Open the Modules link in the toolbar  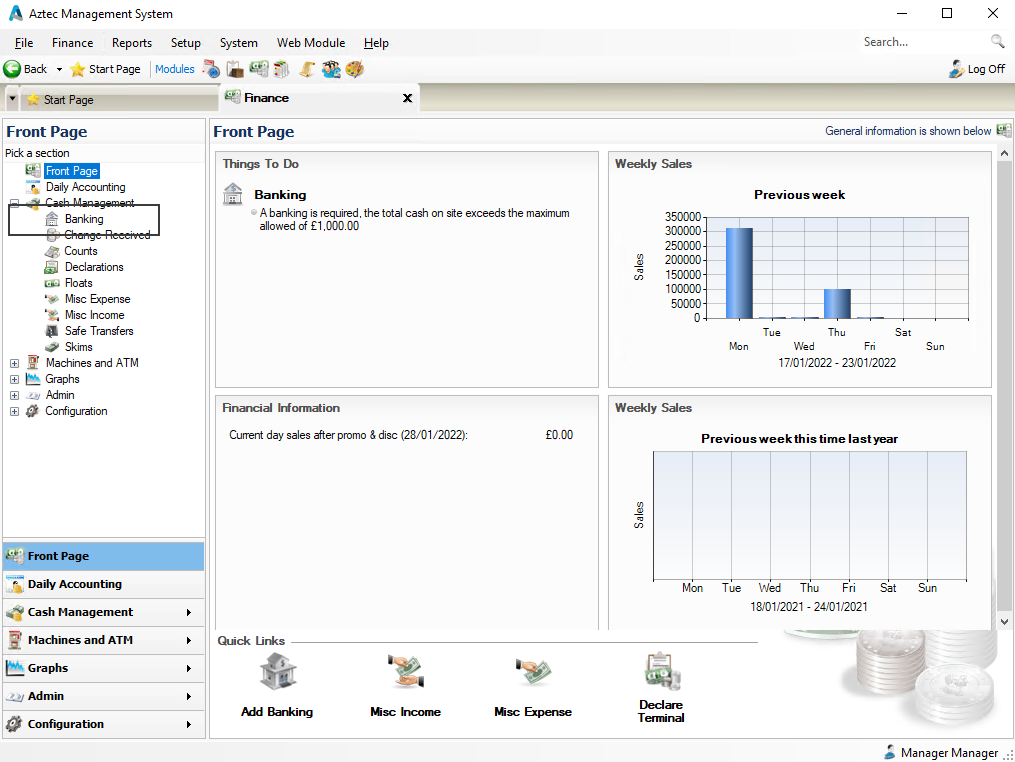(176, 69)
